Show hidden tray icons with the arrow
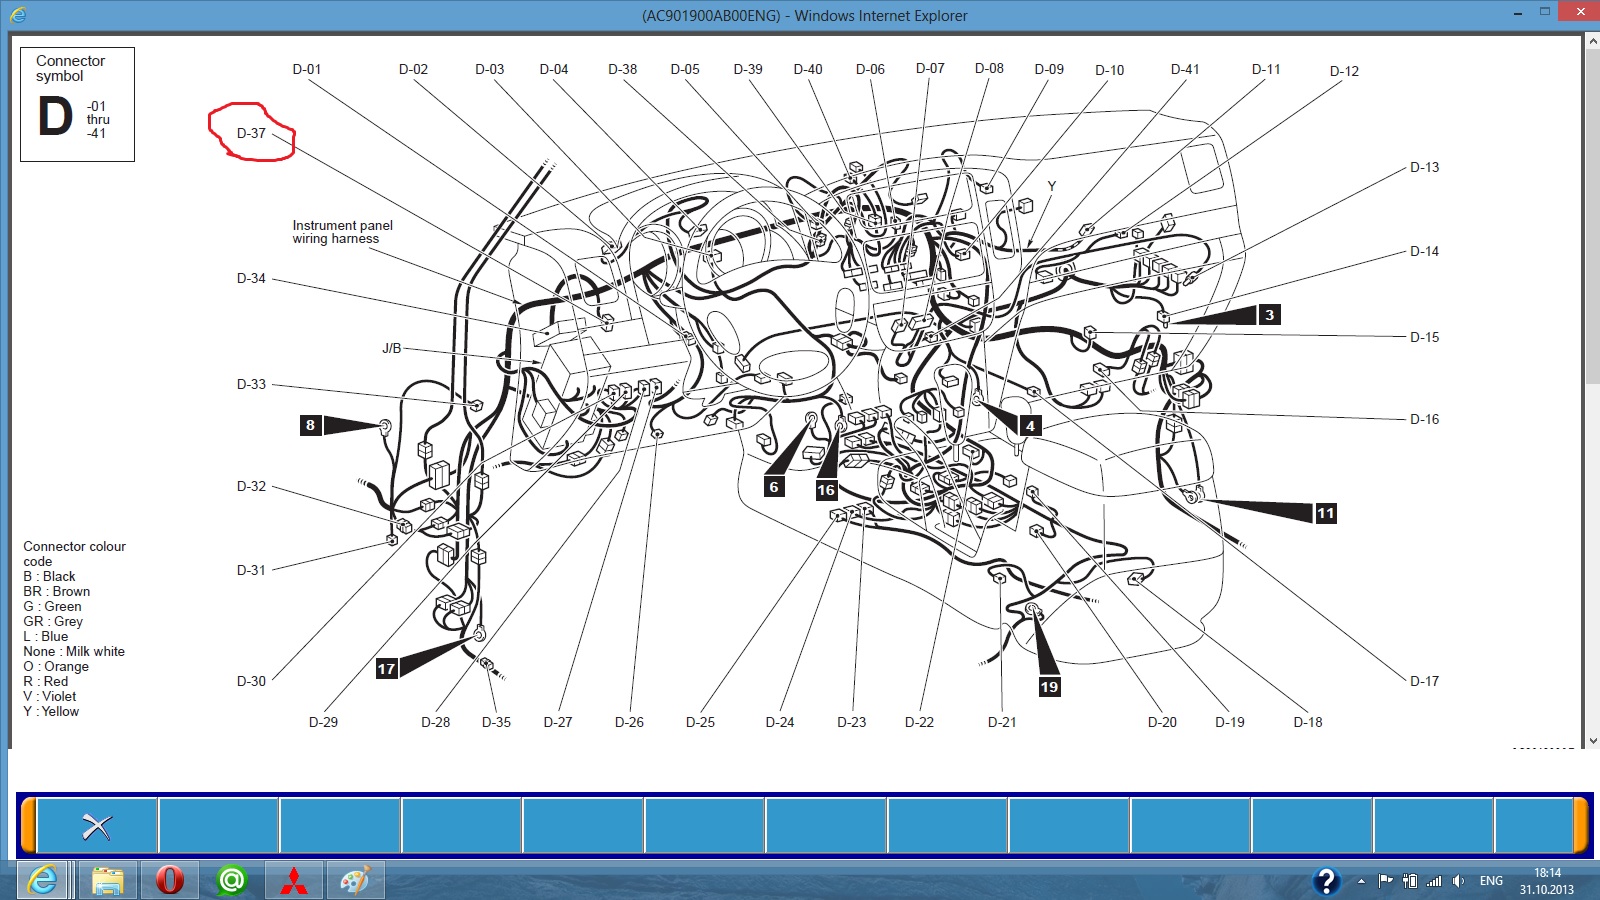 coord(1361,881)
